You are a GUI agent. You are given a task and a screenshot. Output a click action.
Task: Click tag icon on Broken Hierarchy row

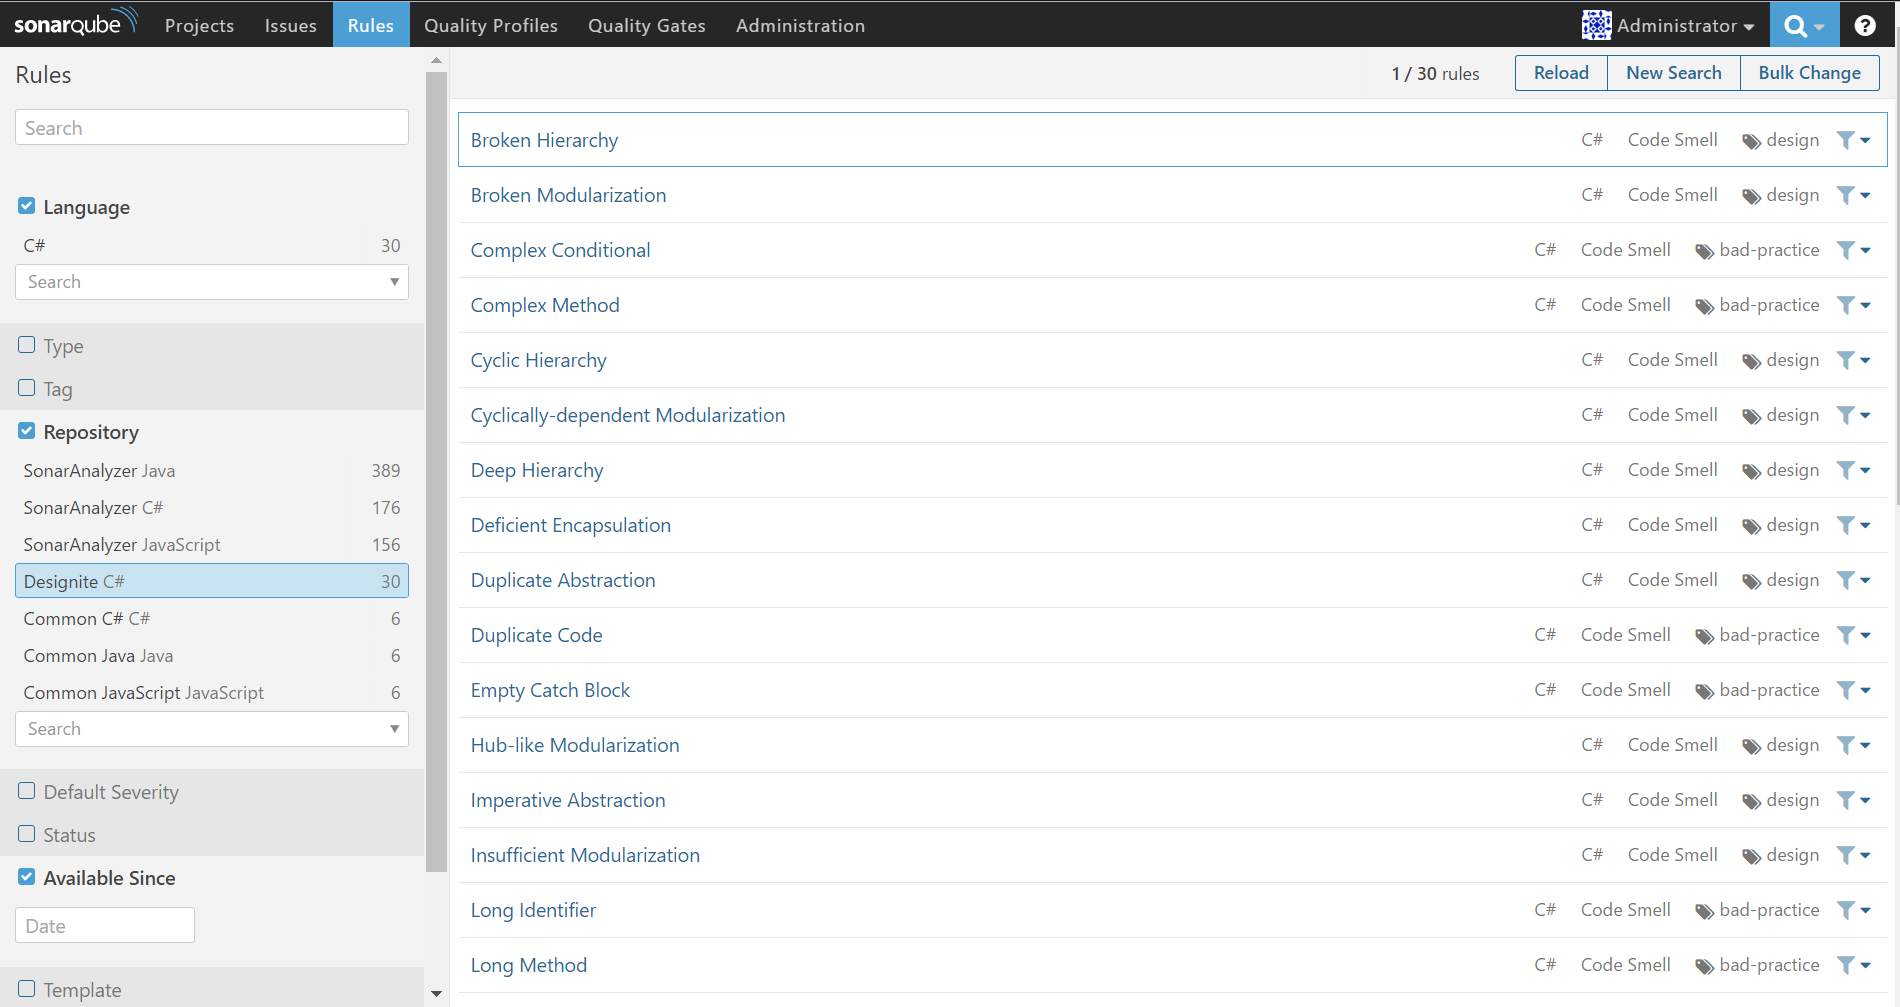coord(1751,142)
